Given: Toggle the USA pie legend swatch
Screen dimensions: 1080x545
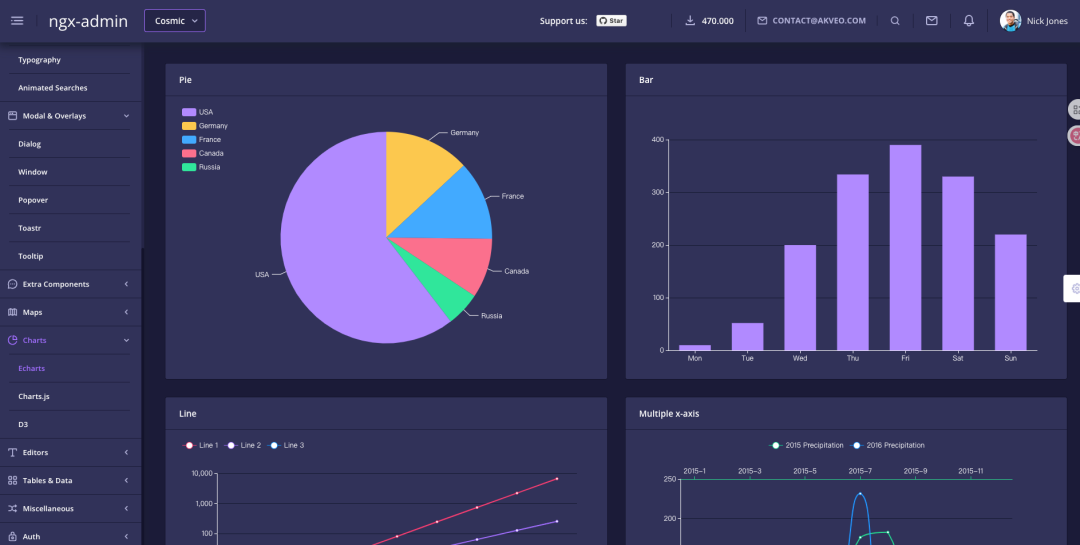Looking at the screenshot, I should (189, 112).
